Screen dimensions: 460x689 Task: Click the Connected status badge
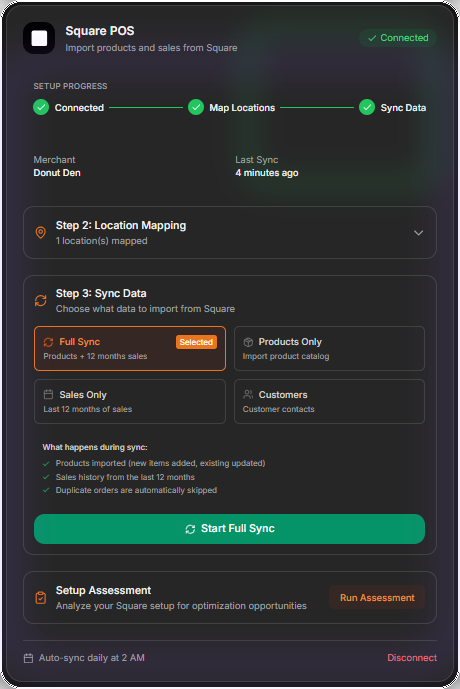pyautogui.click(x=398, y=38)
